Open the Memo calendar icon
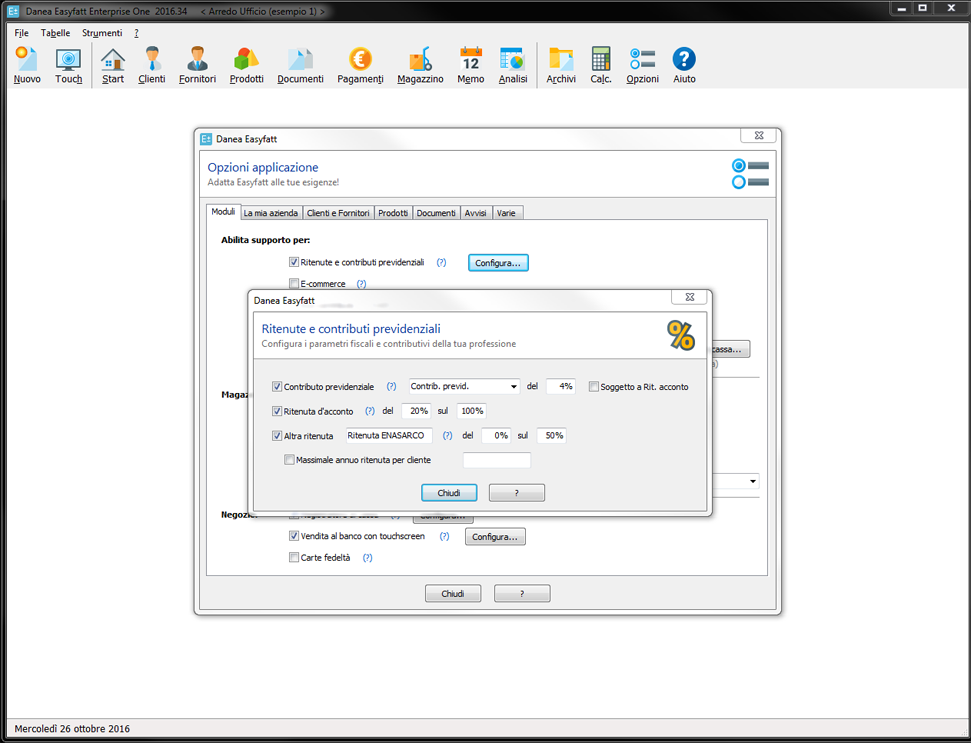Viewport: 971px width, 743px height. (x=470, y=65)
